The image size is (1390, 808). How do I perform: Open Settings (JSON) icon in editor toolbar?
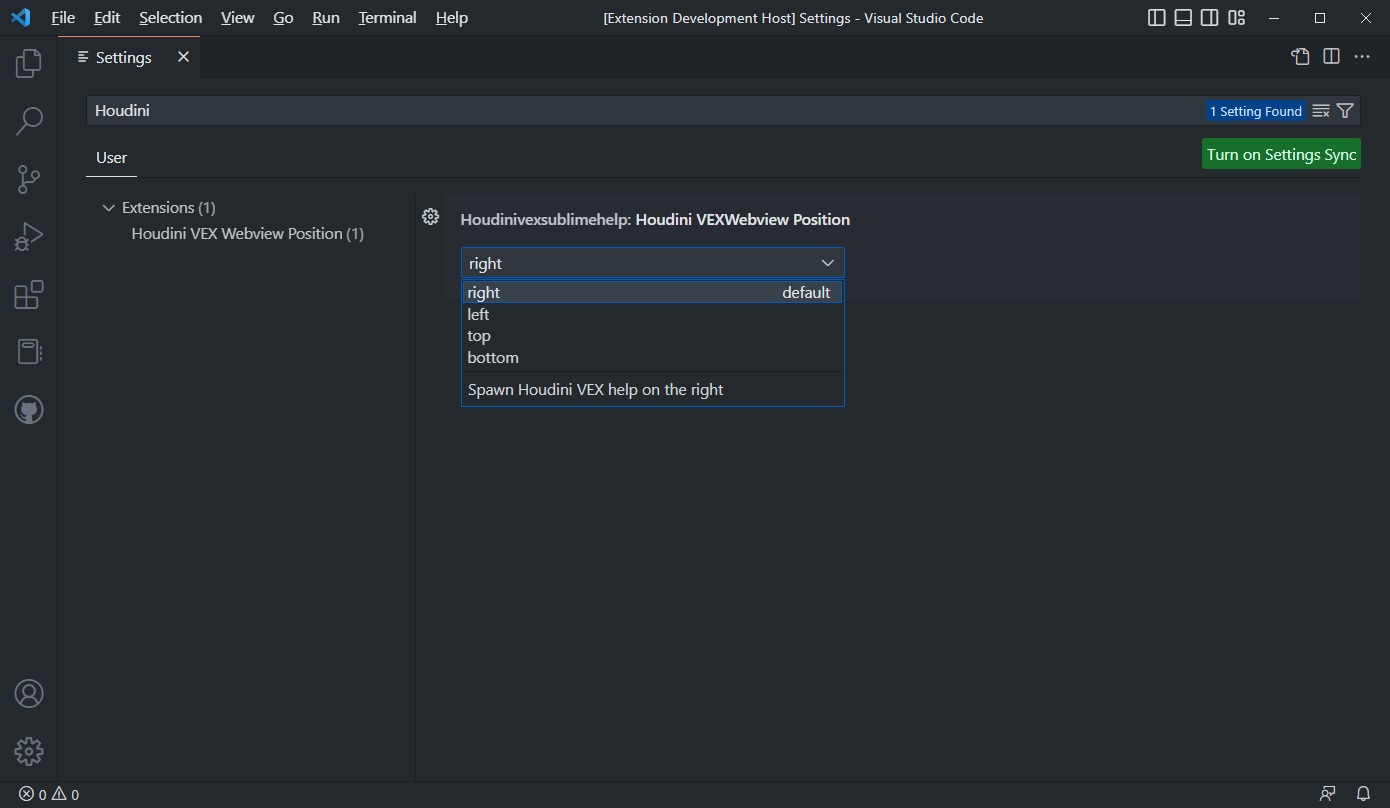pyautogui.click(x=1300, y=57)
